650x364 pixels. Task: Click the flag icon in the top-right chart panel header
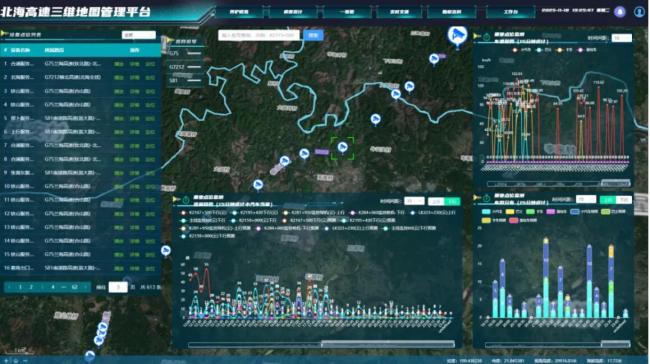coord(477,36)
